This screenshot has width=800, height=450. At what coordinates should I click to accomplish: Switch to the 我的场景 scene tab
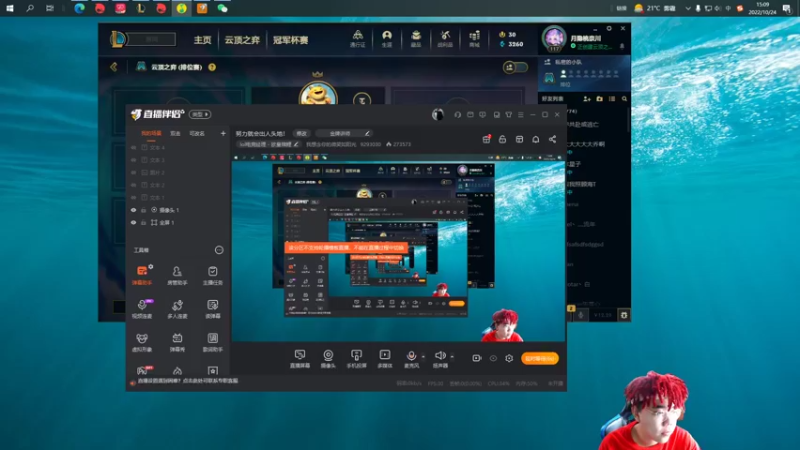[x=151, y=134]
